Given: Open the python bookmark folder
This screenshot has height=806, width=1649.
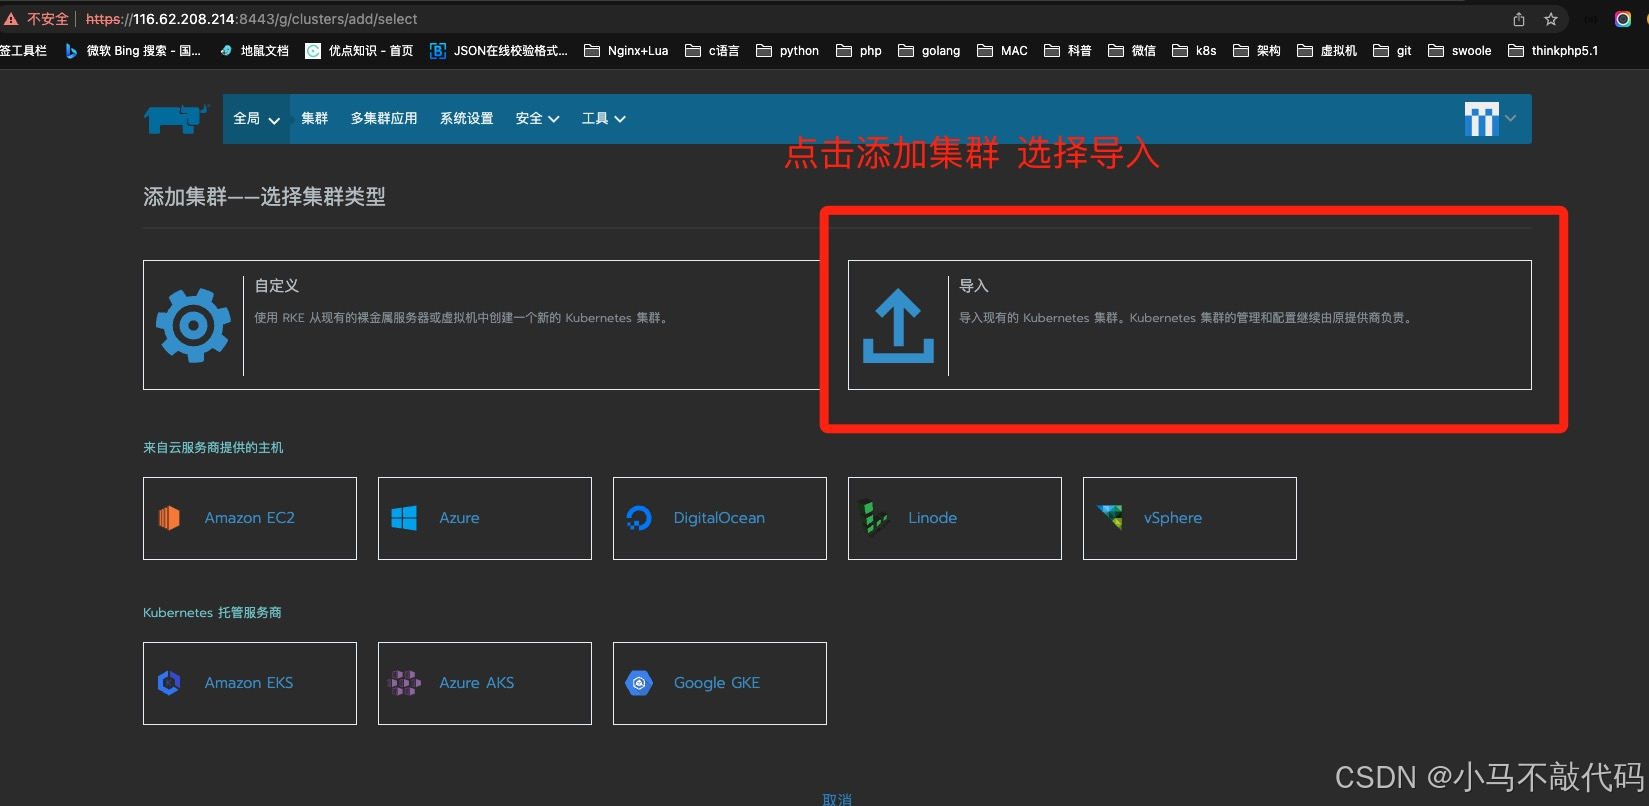Looking at the screenshot, I should 787,51.
